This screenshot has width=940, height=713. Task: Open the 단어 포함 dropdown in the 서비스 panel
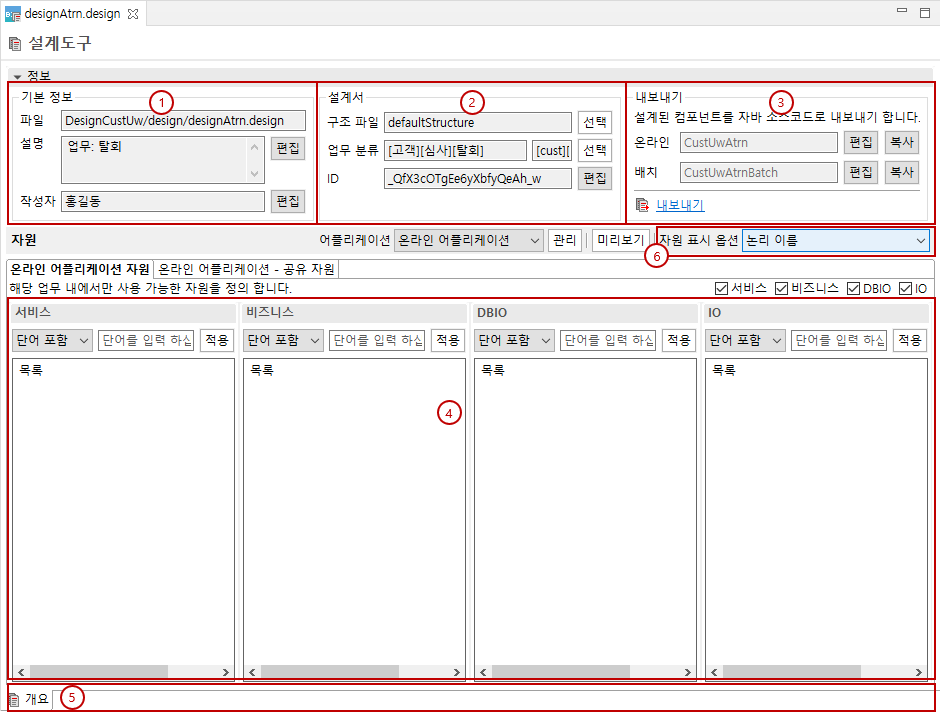[50, 339]
